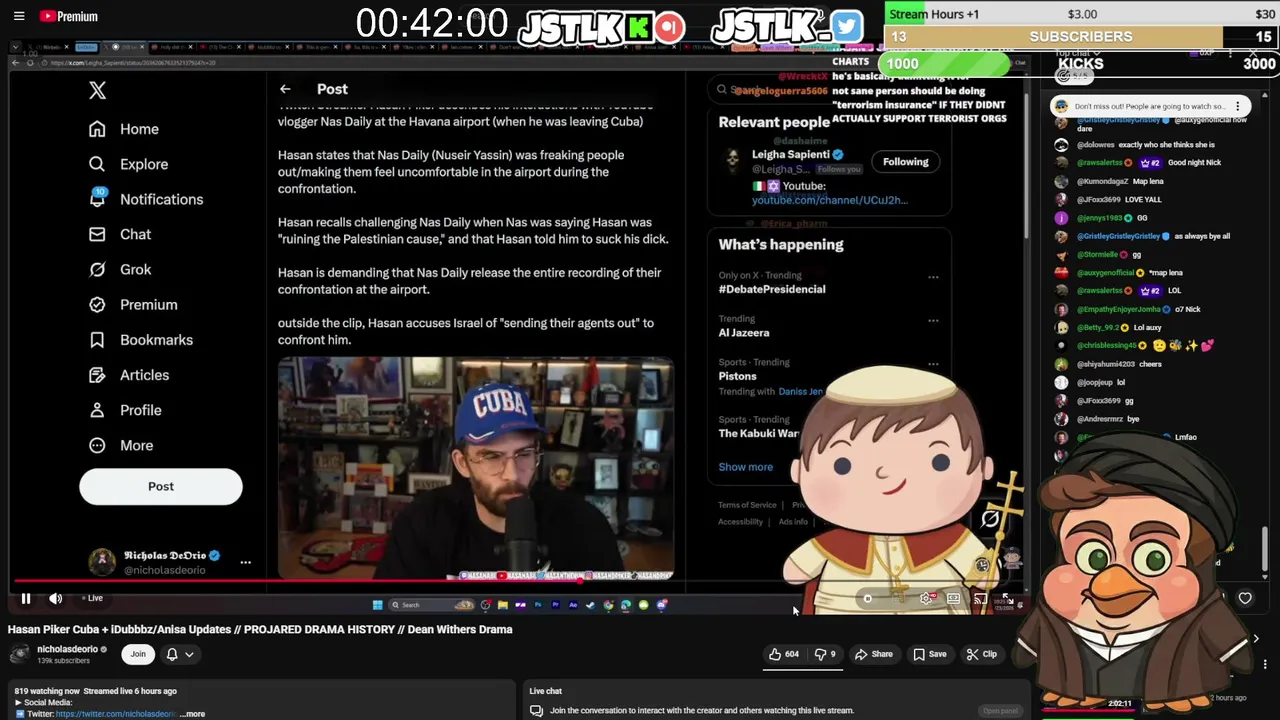The image size is (1280, 720).
Task: Click the white Post button
Action: 161,486
